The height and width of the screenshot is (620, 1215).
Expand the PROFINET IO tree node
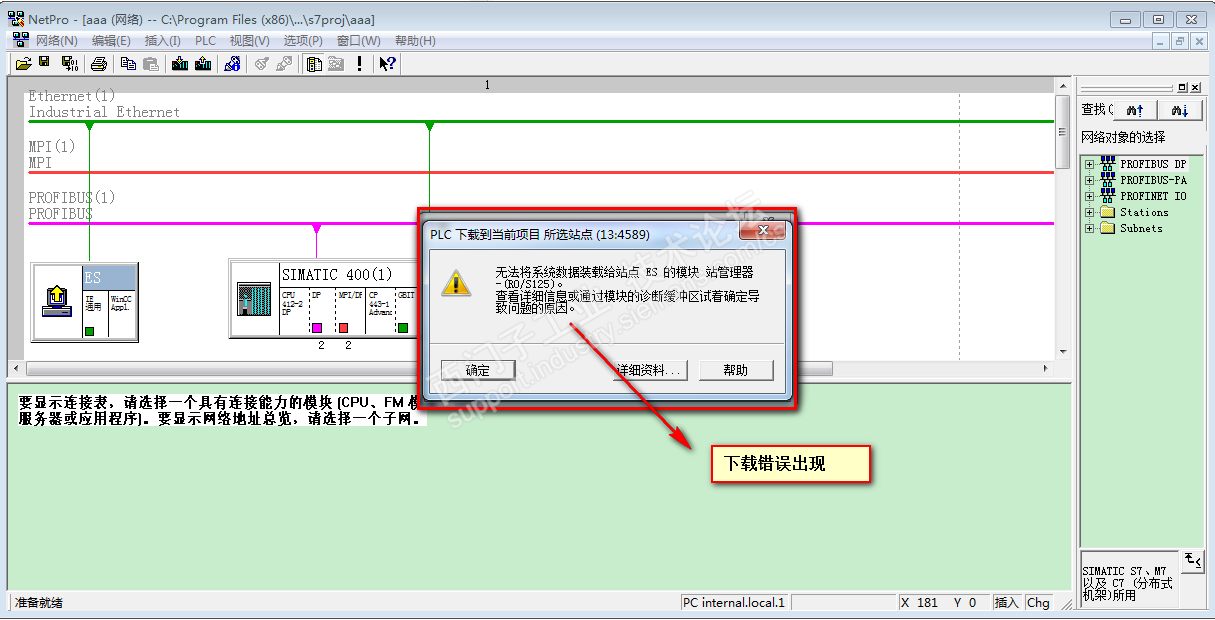pyautogui.click(x=1089, y=196)
